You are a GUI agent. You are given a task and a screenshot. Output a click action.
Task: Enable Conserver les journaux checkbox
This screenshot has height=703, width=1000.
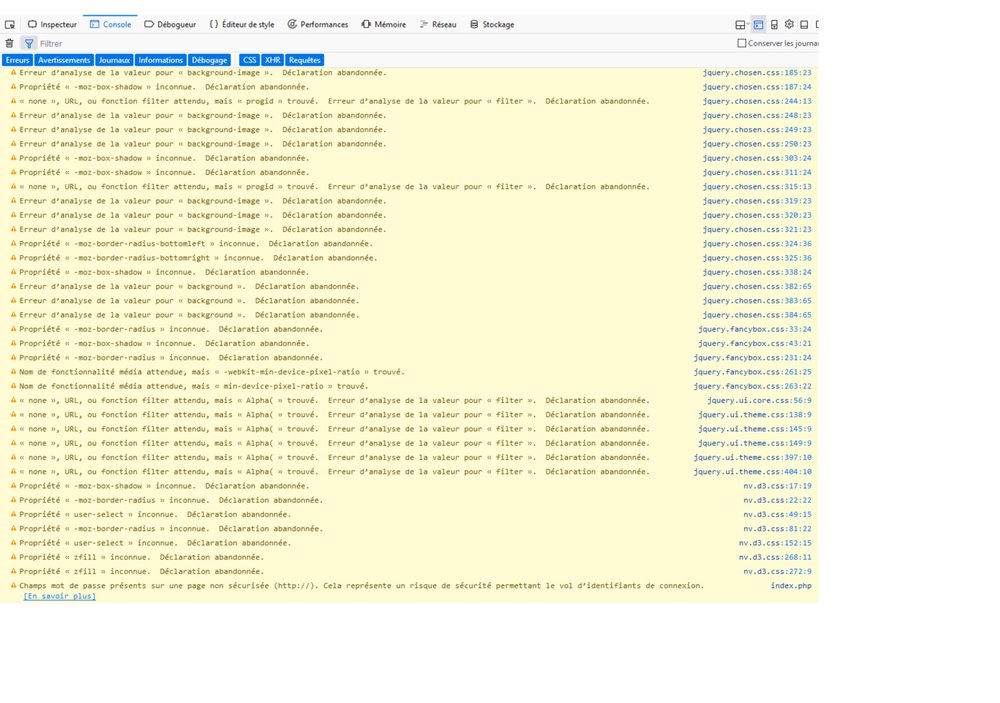(x=742, y=43)
